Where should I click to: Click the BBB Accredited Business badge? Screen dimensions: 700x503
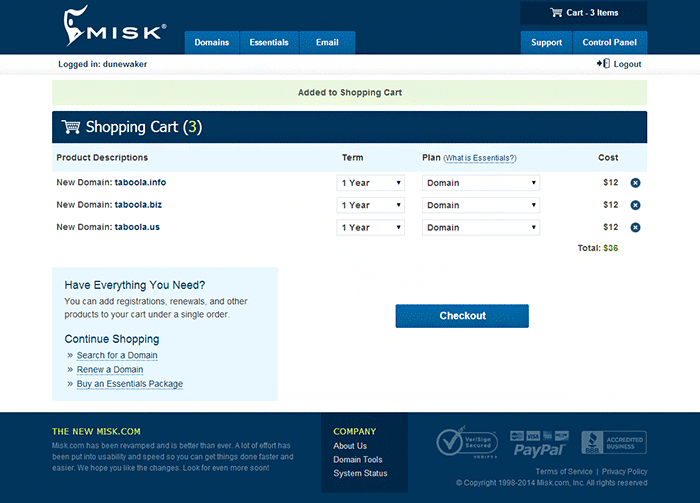click(x=614, y=442)
